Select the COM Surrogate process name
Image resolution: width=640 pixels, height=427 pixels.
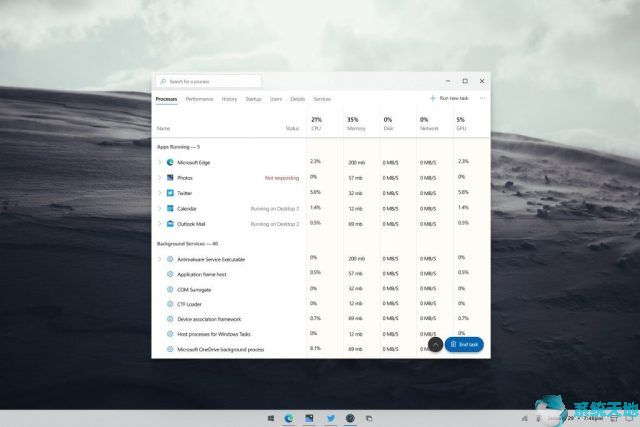[x=194, y=290]
